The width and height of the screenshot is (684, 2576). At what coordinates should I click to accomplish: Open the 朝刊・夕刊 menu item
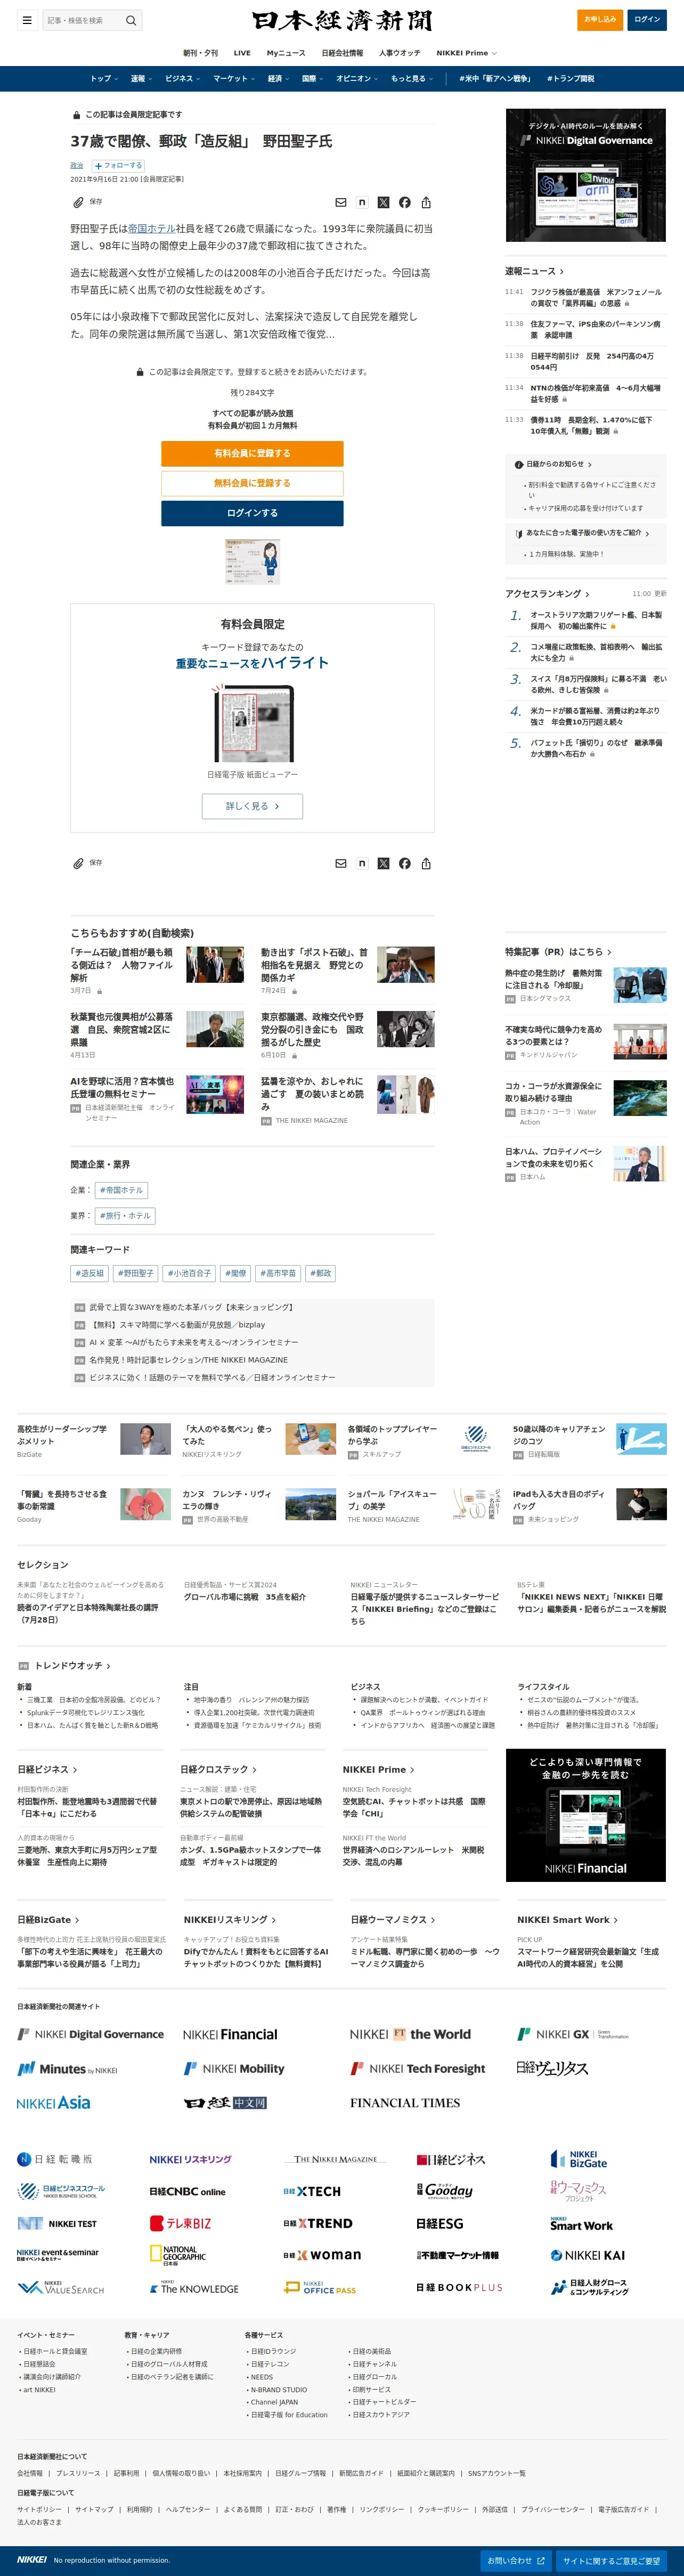tap(200, 53)
